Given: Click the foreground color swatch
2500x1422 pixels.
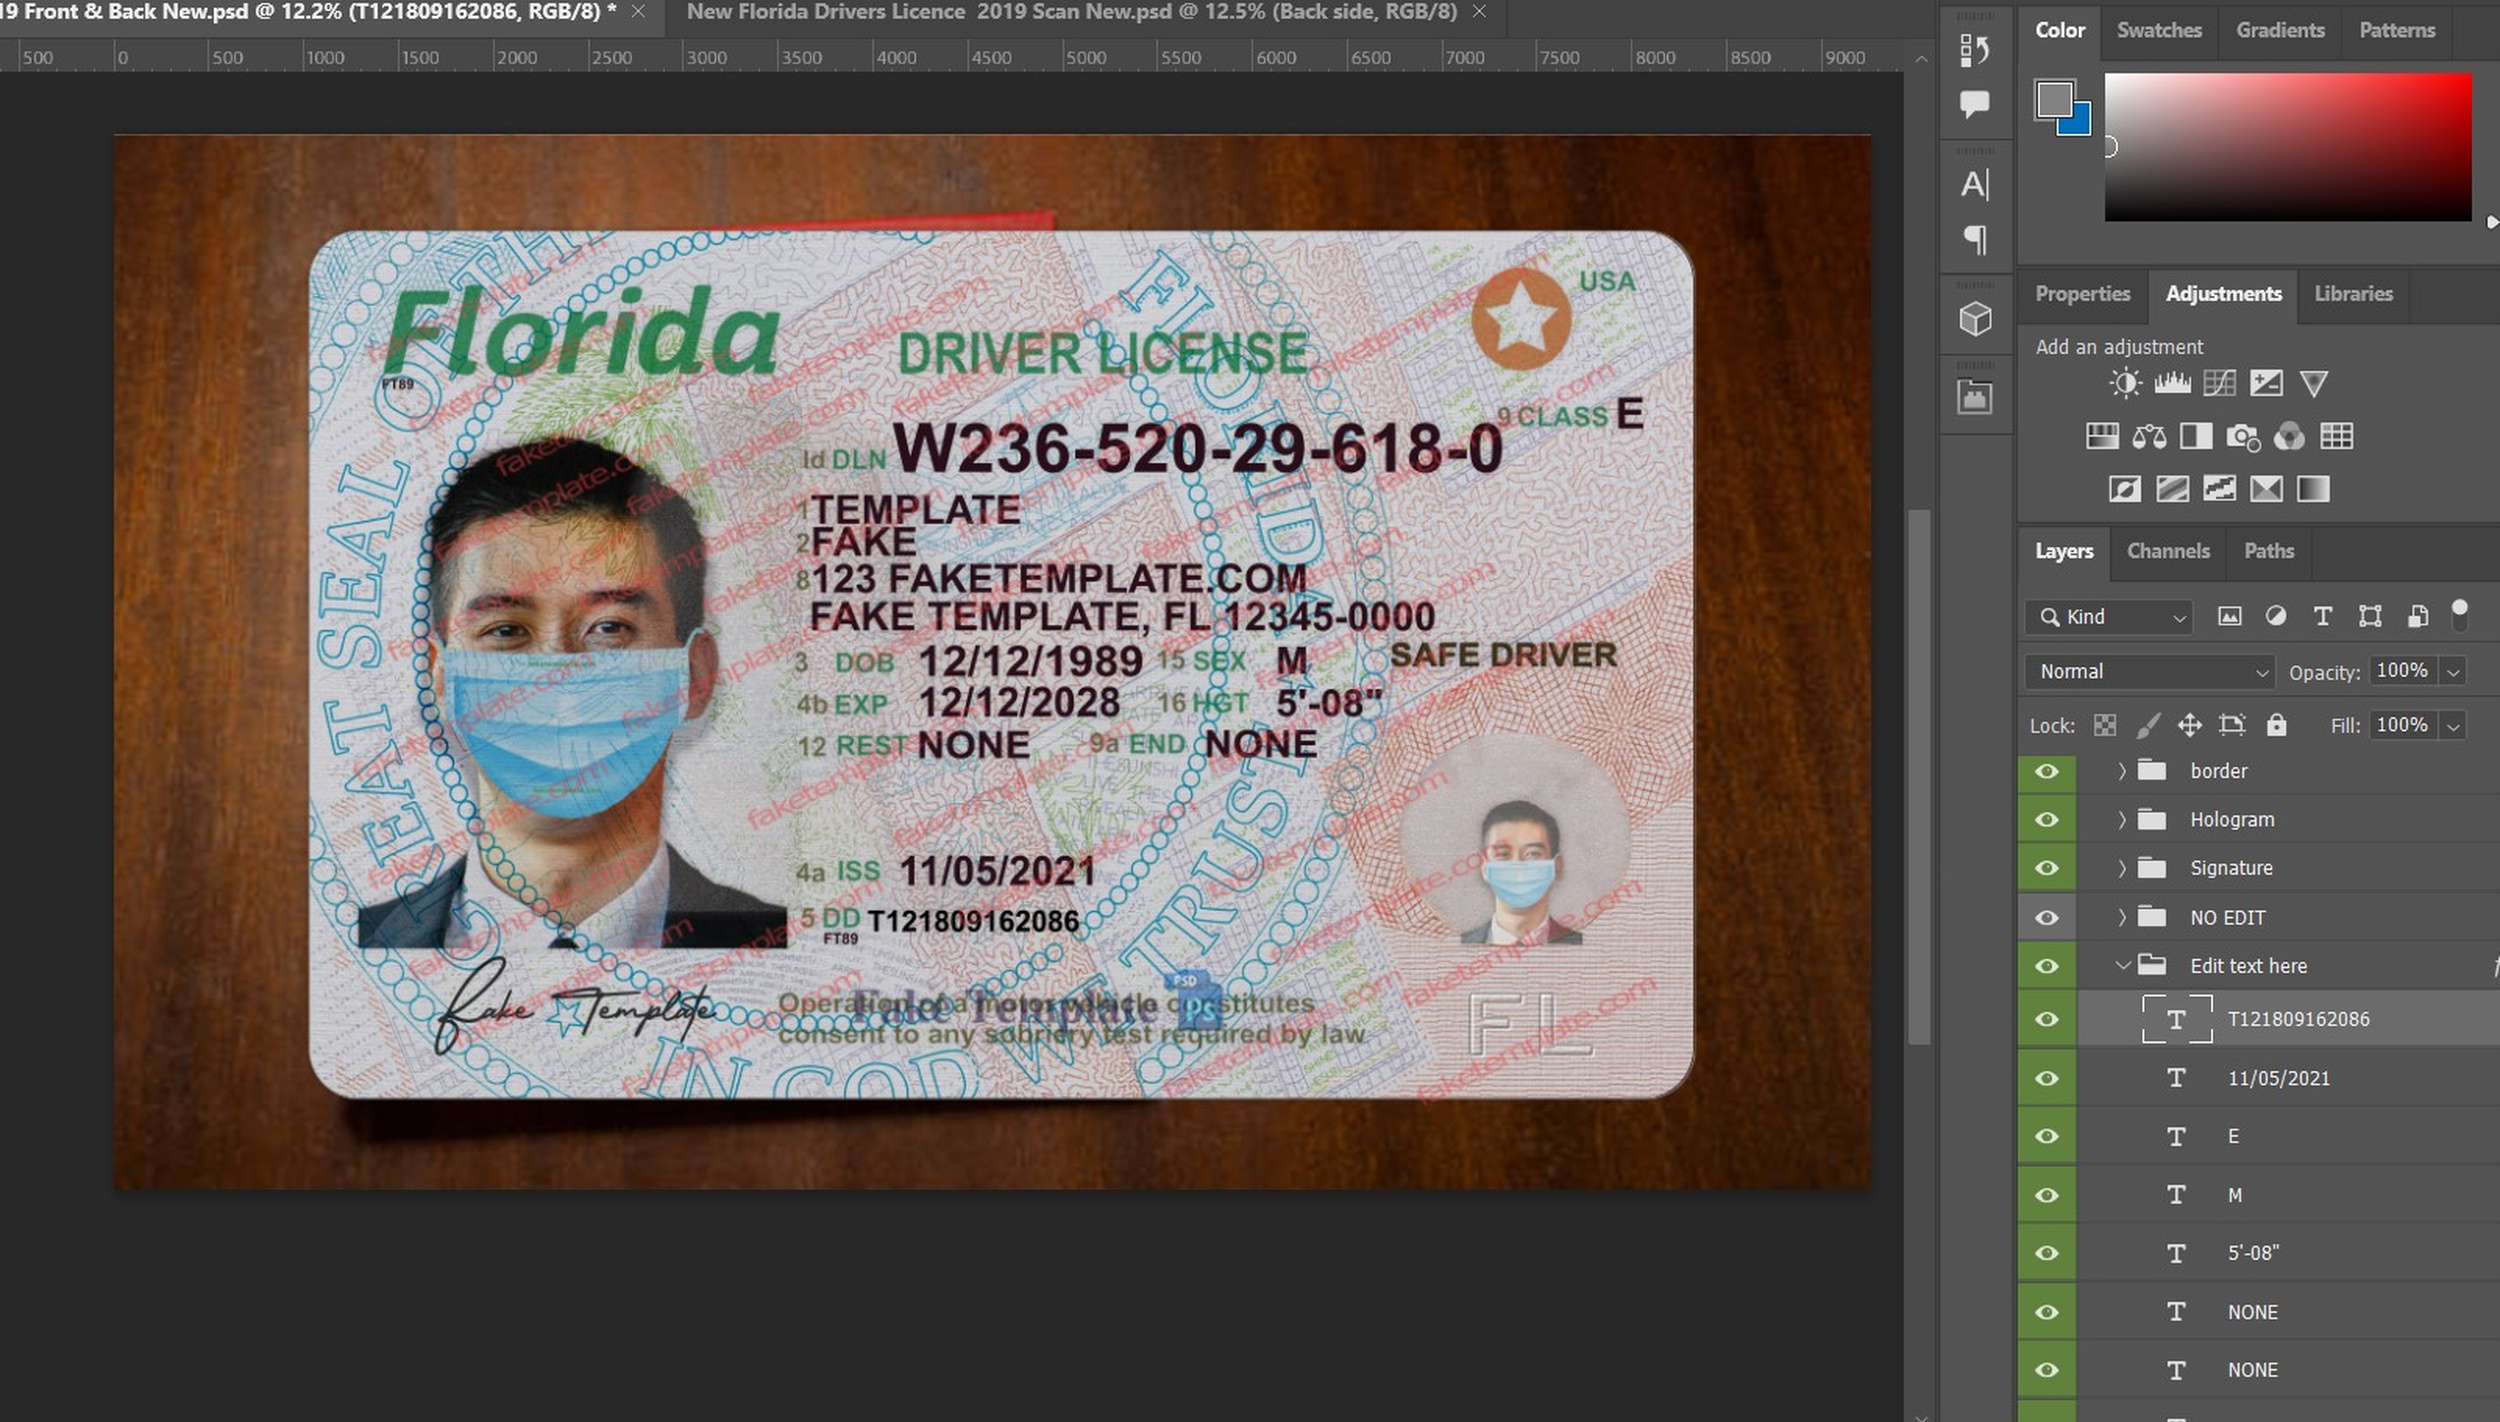Looking at the screenshot, I should (2054, 100).
